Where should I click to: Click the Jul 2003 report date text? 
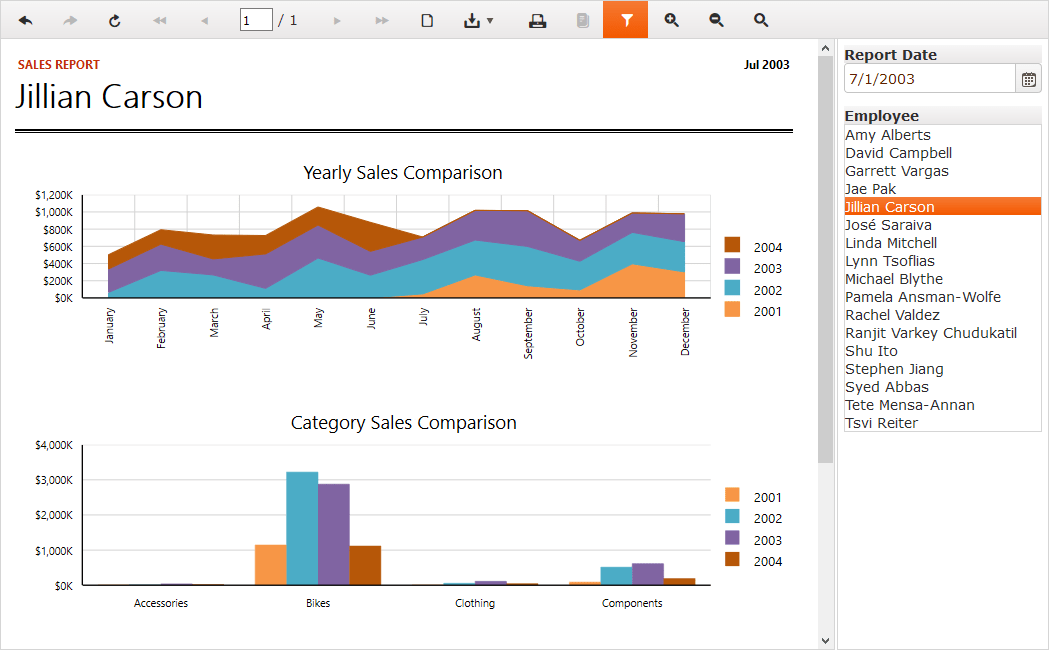click(767, 65)
